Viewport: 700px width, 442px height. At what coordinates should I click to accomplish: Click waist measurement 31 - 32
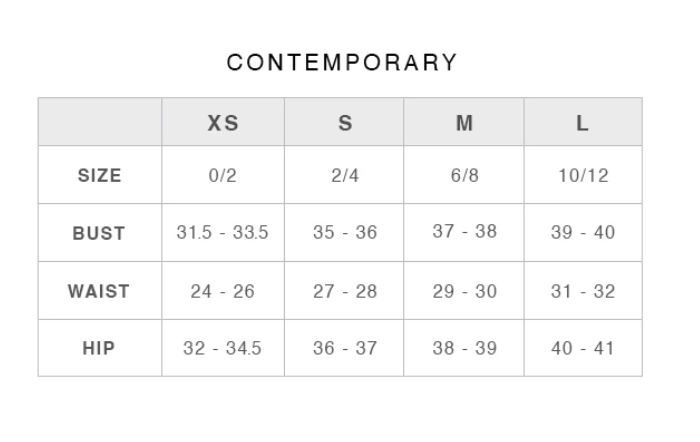[582, 291]
